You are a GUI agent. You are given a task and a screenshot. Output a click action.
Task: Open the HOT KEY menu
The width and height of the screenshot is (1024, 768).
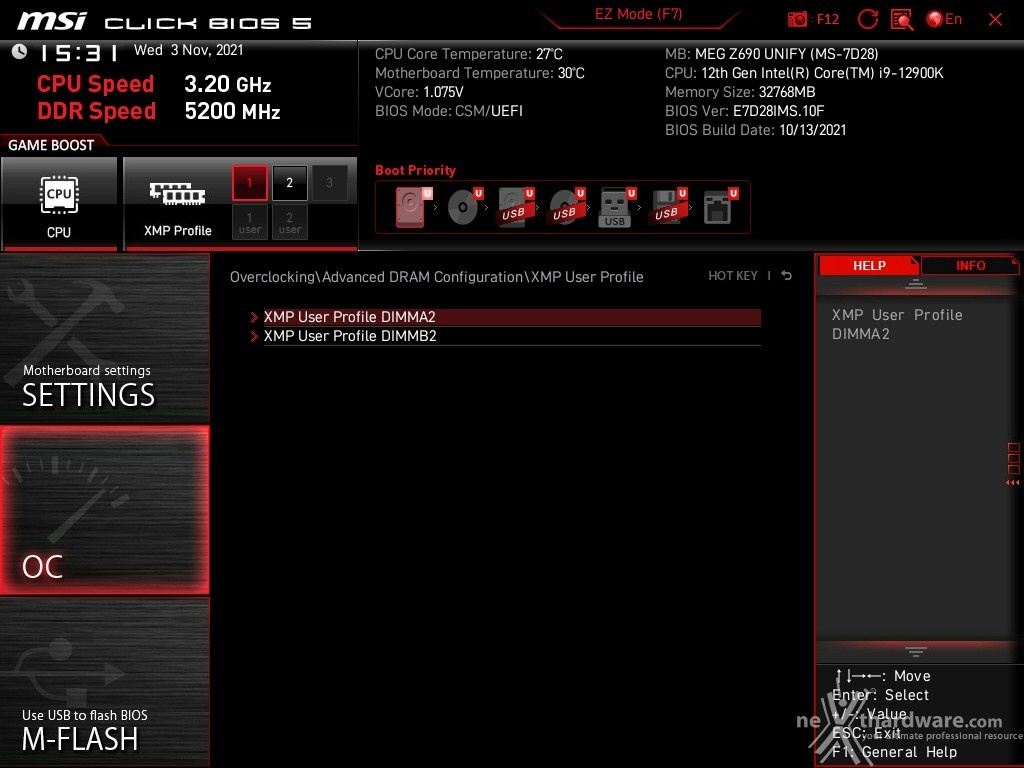click(x=733, y=276)
